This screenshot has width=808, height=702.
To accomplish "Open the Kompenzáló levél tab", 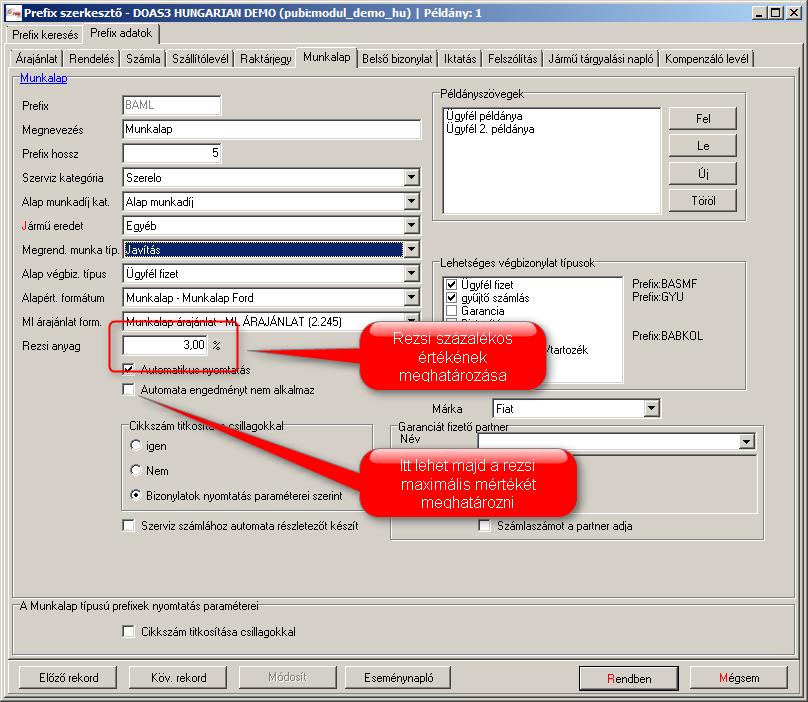I will point(706,59).
